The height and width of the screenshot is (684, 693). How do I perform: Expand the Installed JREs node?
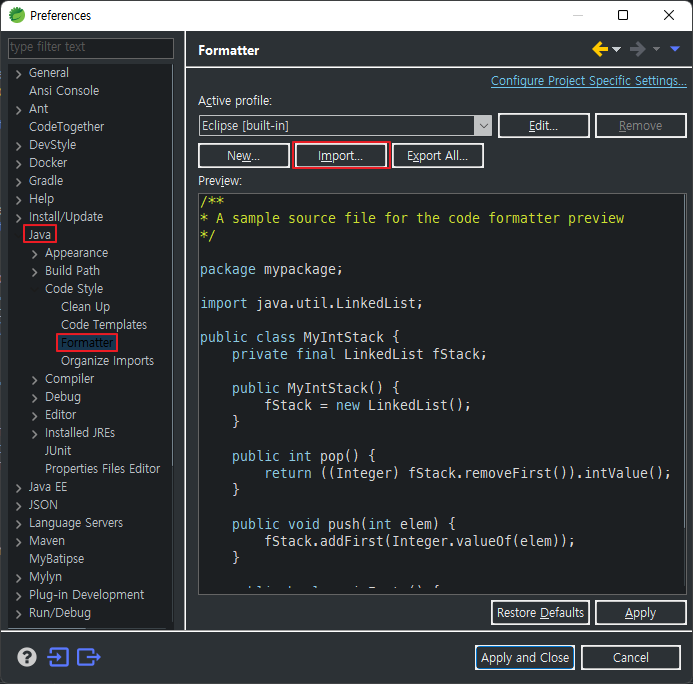pyautogui.click(x=34, y=434)
